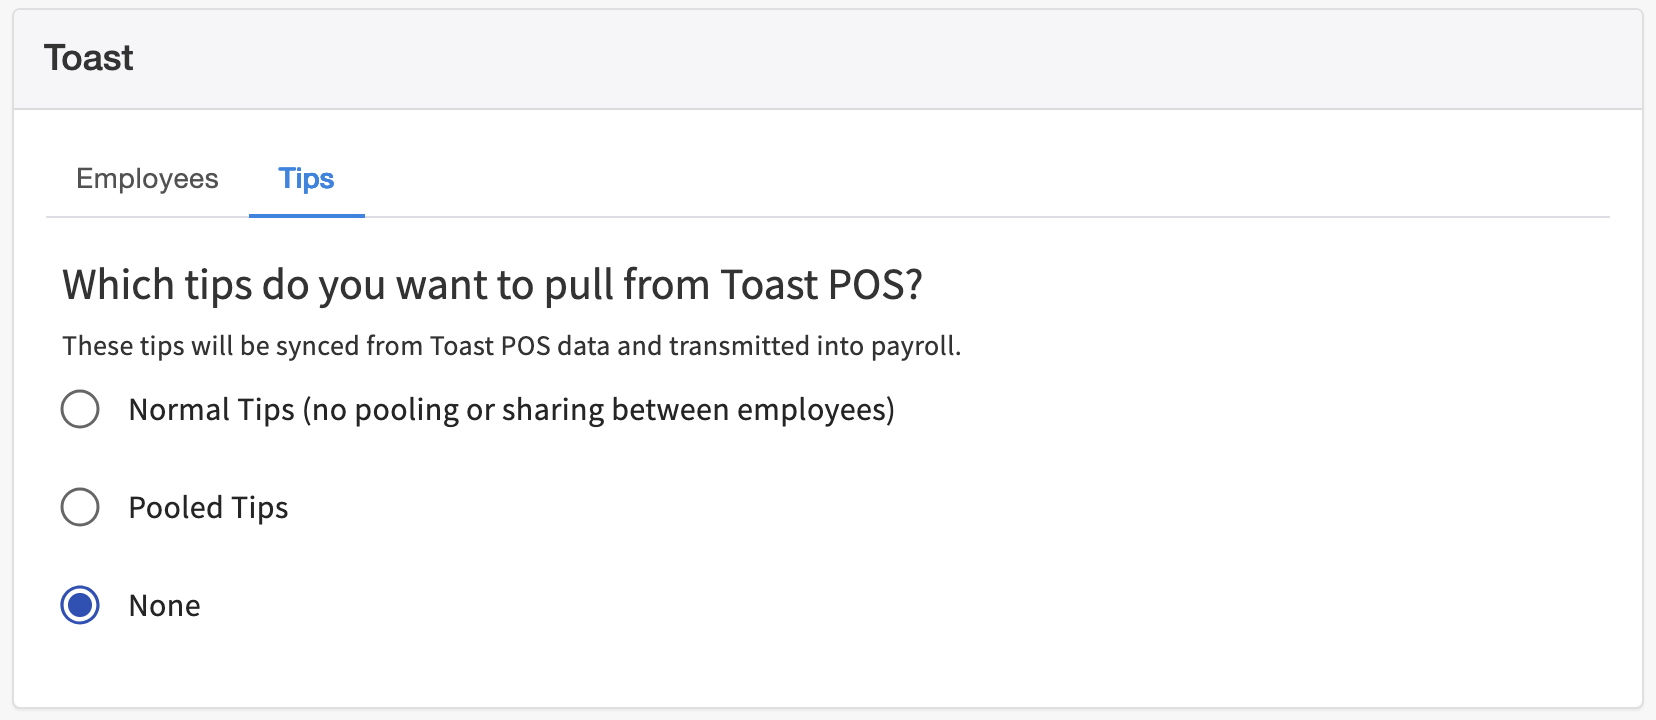The height and width of the screenshot is (720, 1656).
Task: Select the highlighted Tips tab
Action: pos(306,178)
